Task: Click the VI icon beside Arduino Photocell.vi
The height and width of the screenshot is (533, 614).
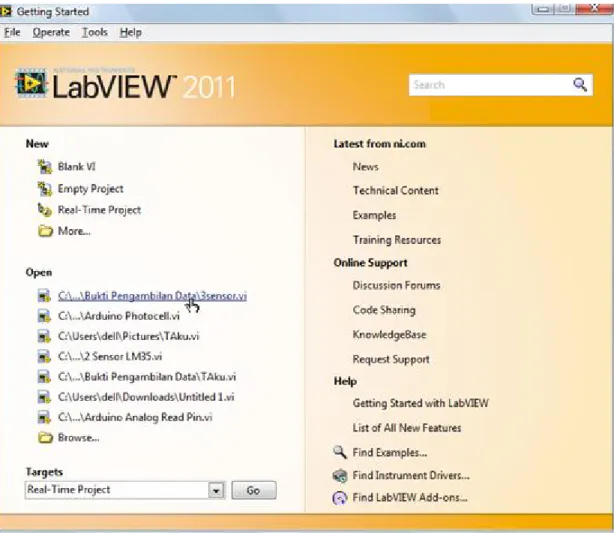Action: [44, 316]
